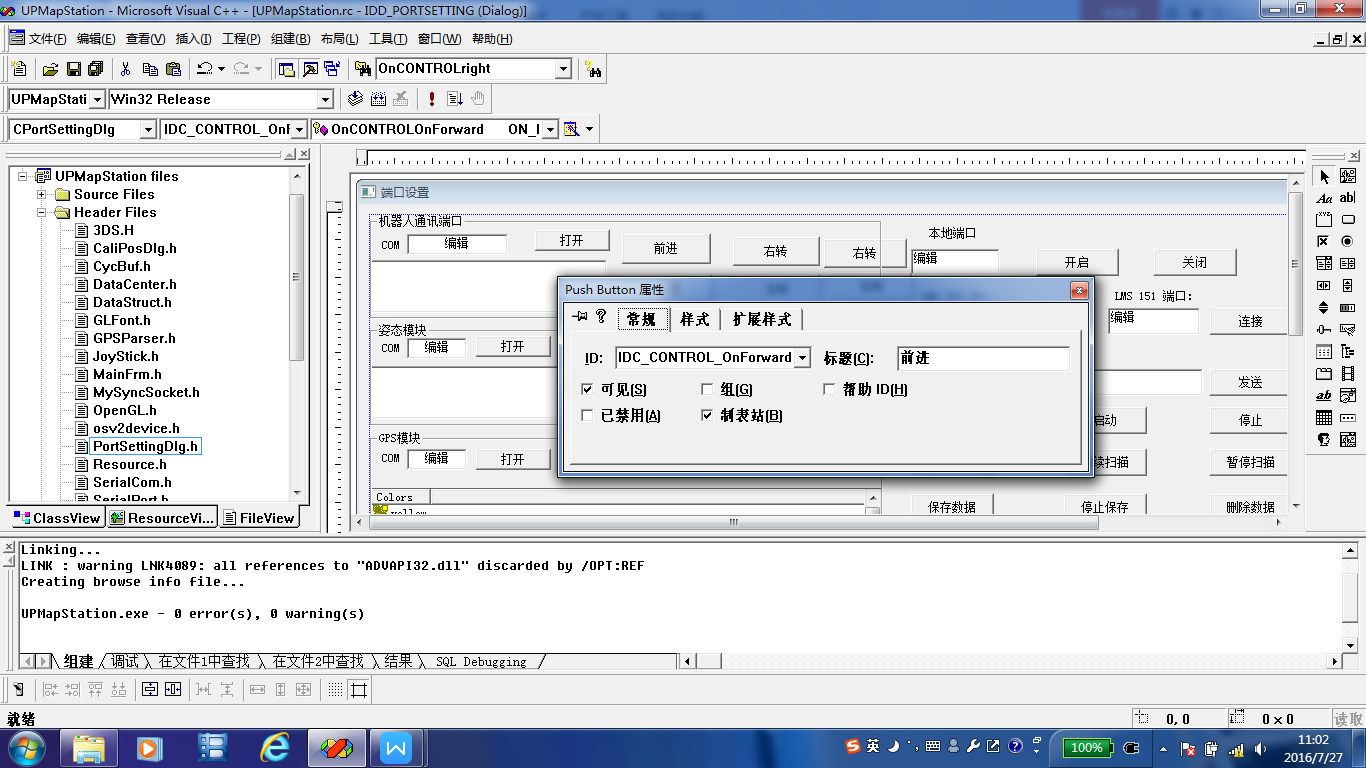The image size is (1366, 768).
Task: Click the 前进 button in dialog editor
Action: 666,249
